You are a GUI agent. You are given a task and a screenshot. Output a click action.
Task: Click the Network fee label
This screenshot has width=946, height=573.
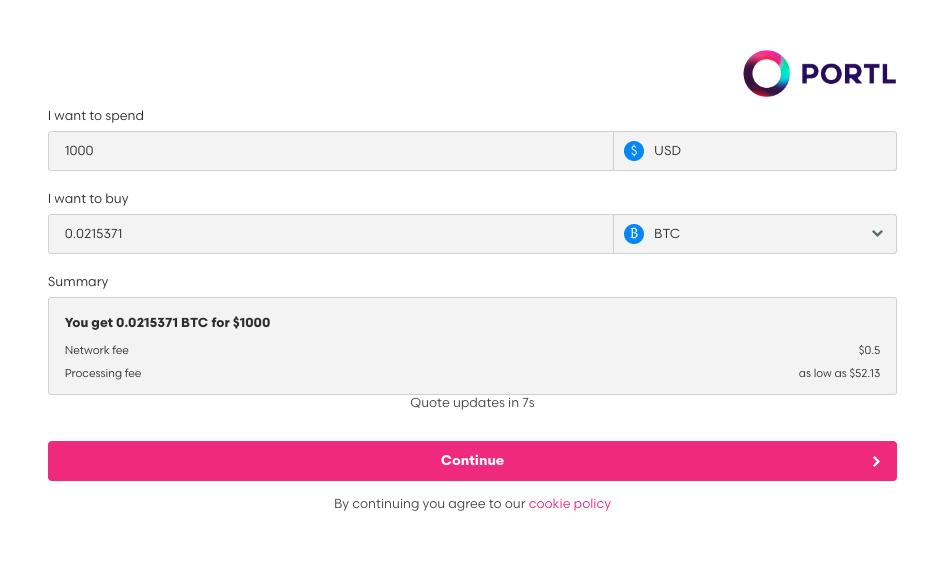97,350
